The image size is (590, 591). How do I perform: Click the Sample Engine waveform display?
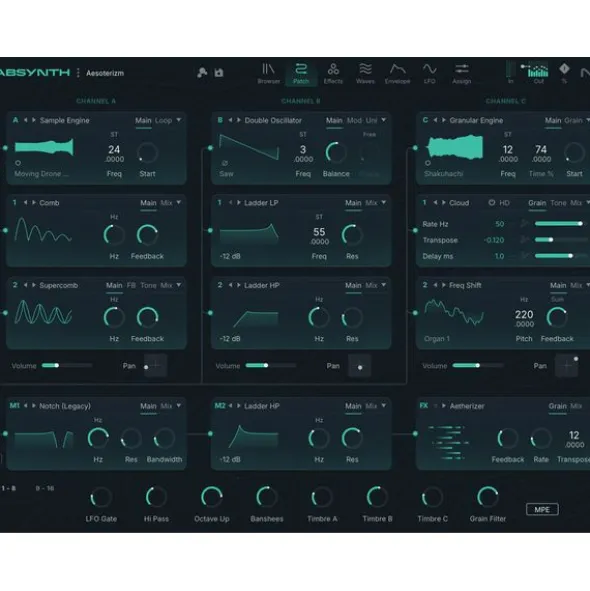[x=44, y=147]
